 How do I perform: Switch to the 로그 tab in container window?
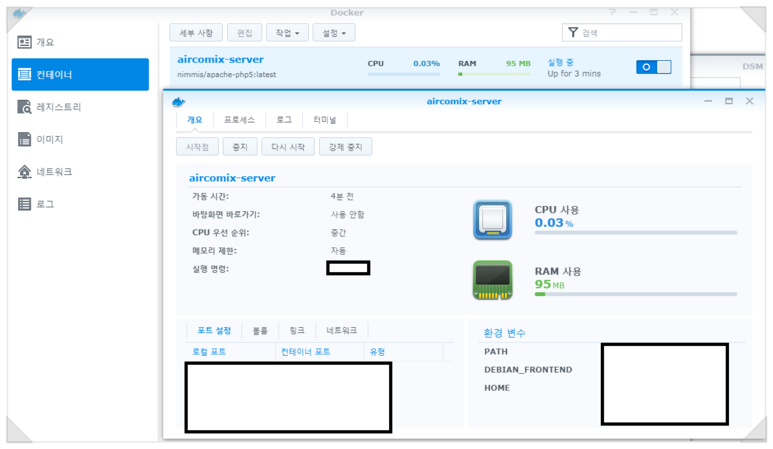click(x=284, y=120)
